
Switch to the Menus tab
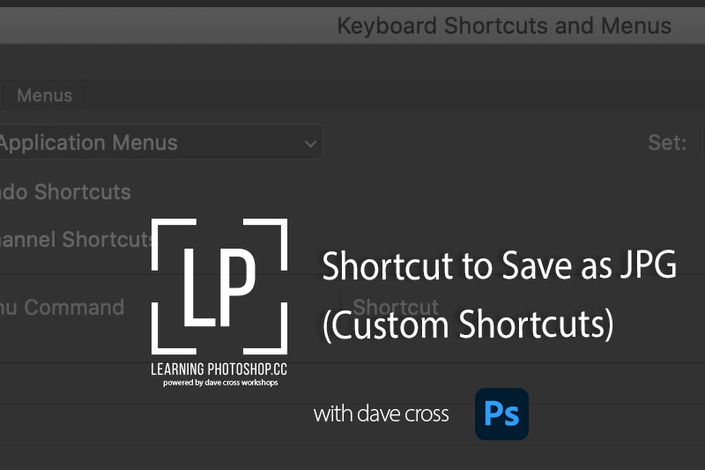(45, 95)
